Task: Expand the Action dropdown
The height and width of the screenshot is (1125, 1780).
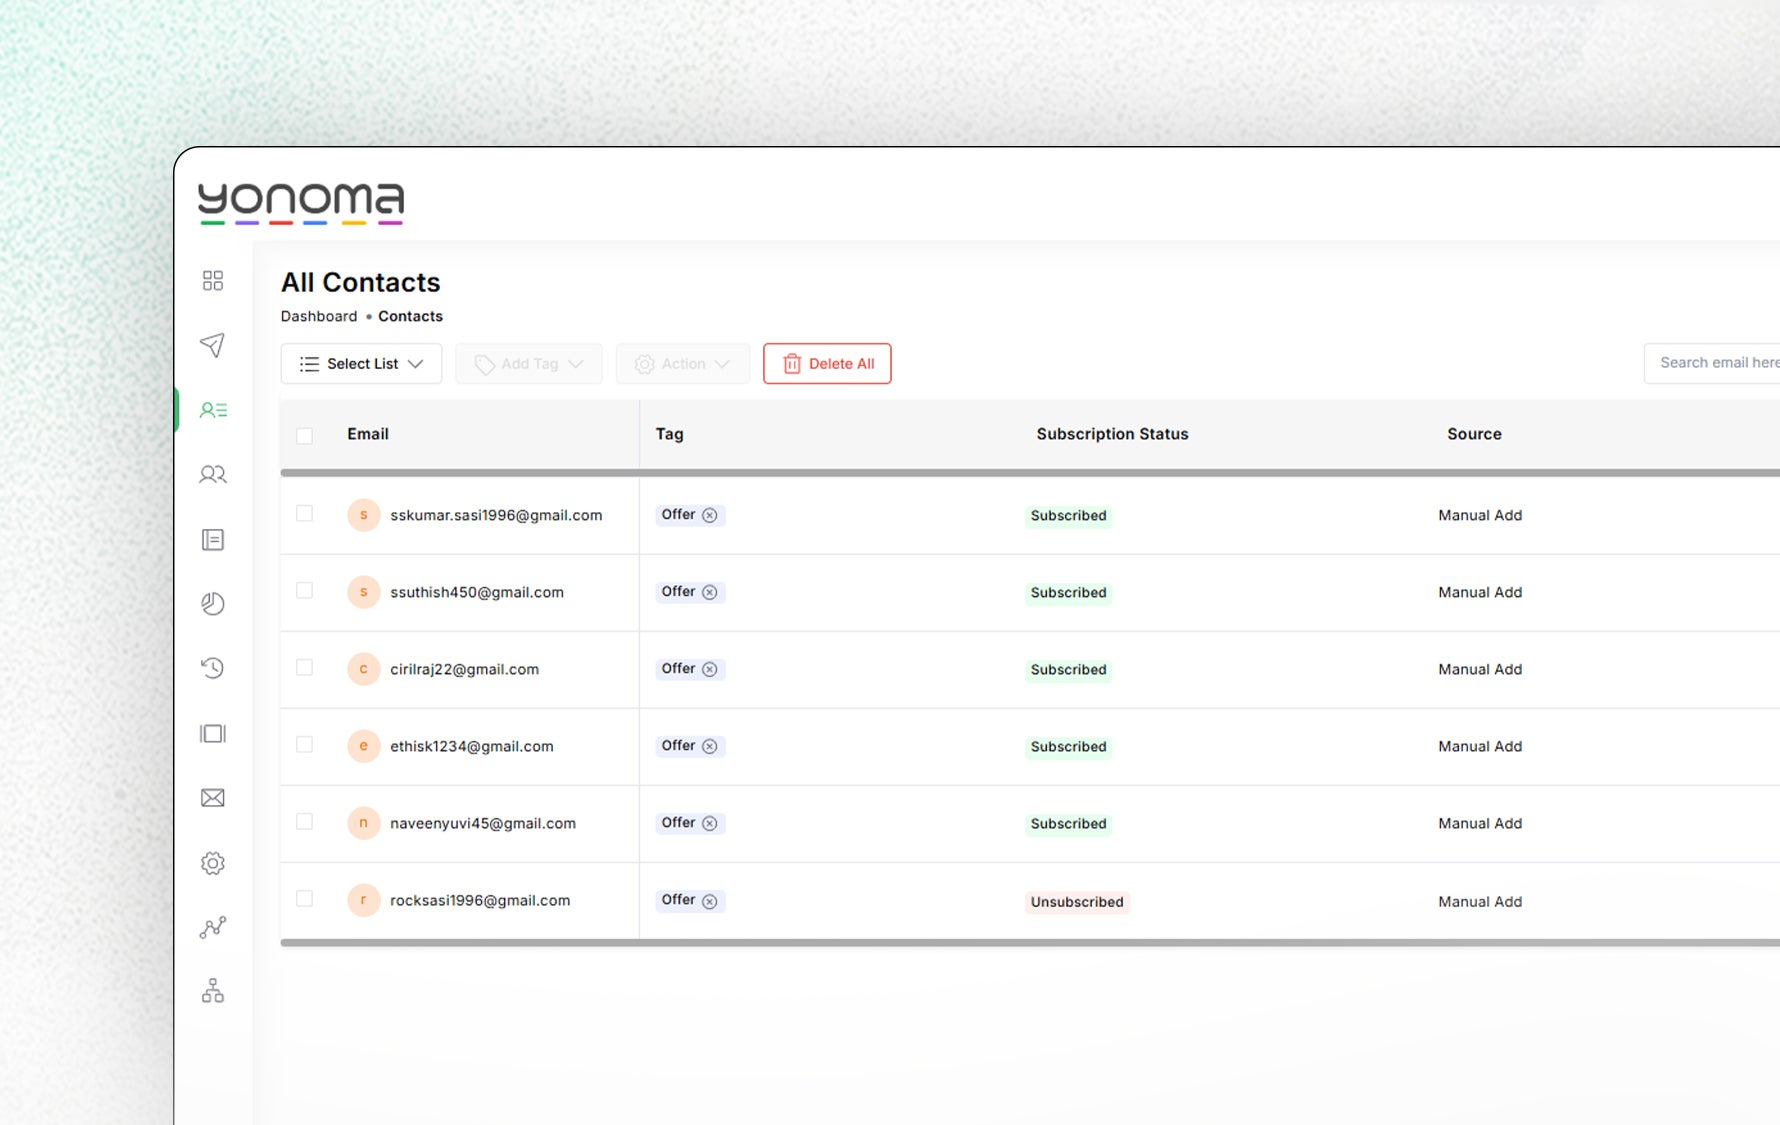Action: point(682,364)
